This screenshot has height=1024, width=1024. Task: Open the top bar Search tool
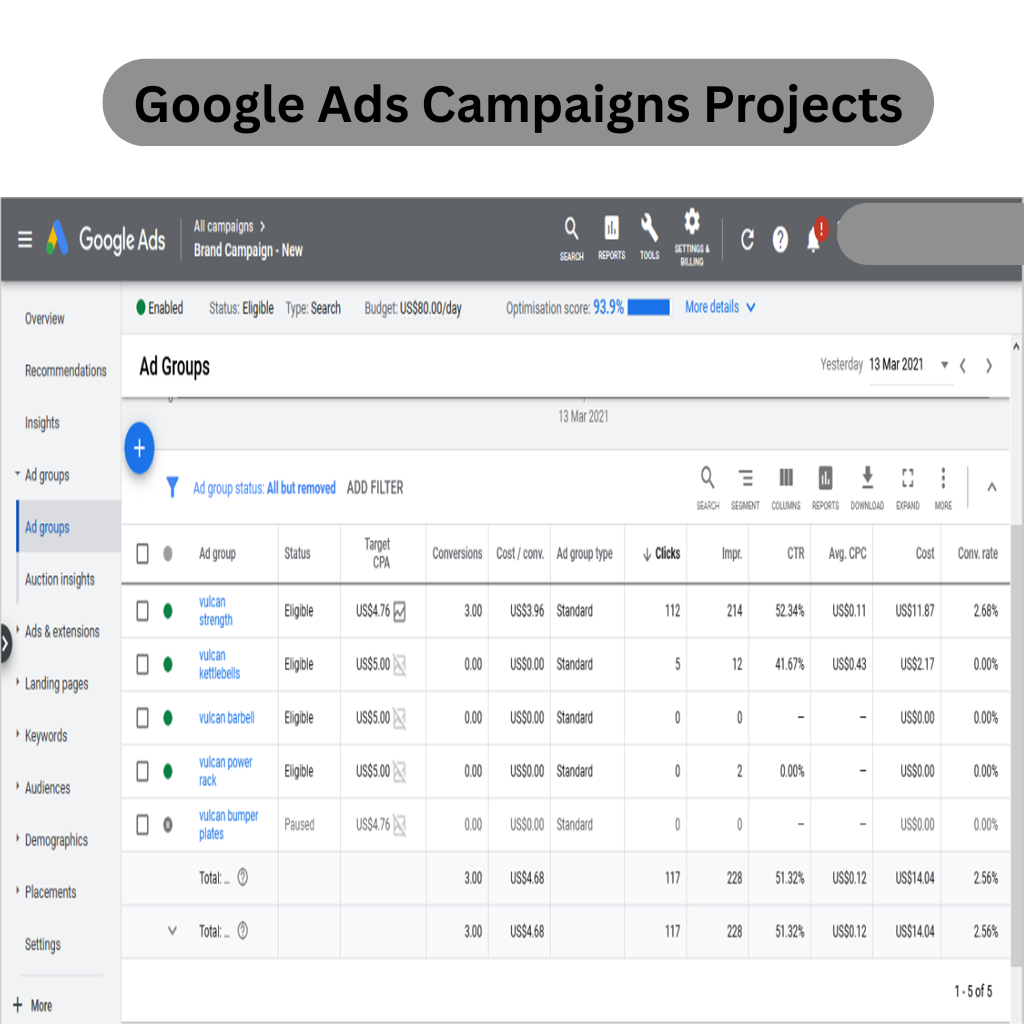(571, 239)
